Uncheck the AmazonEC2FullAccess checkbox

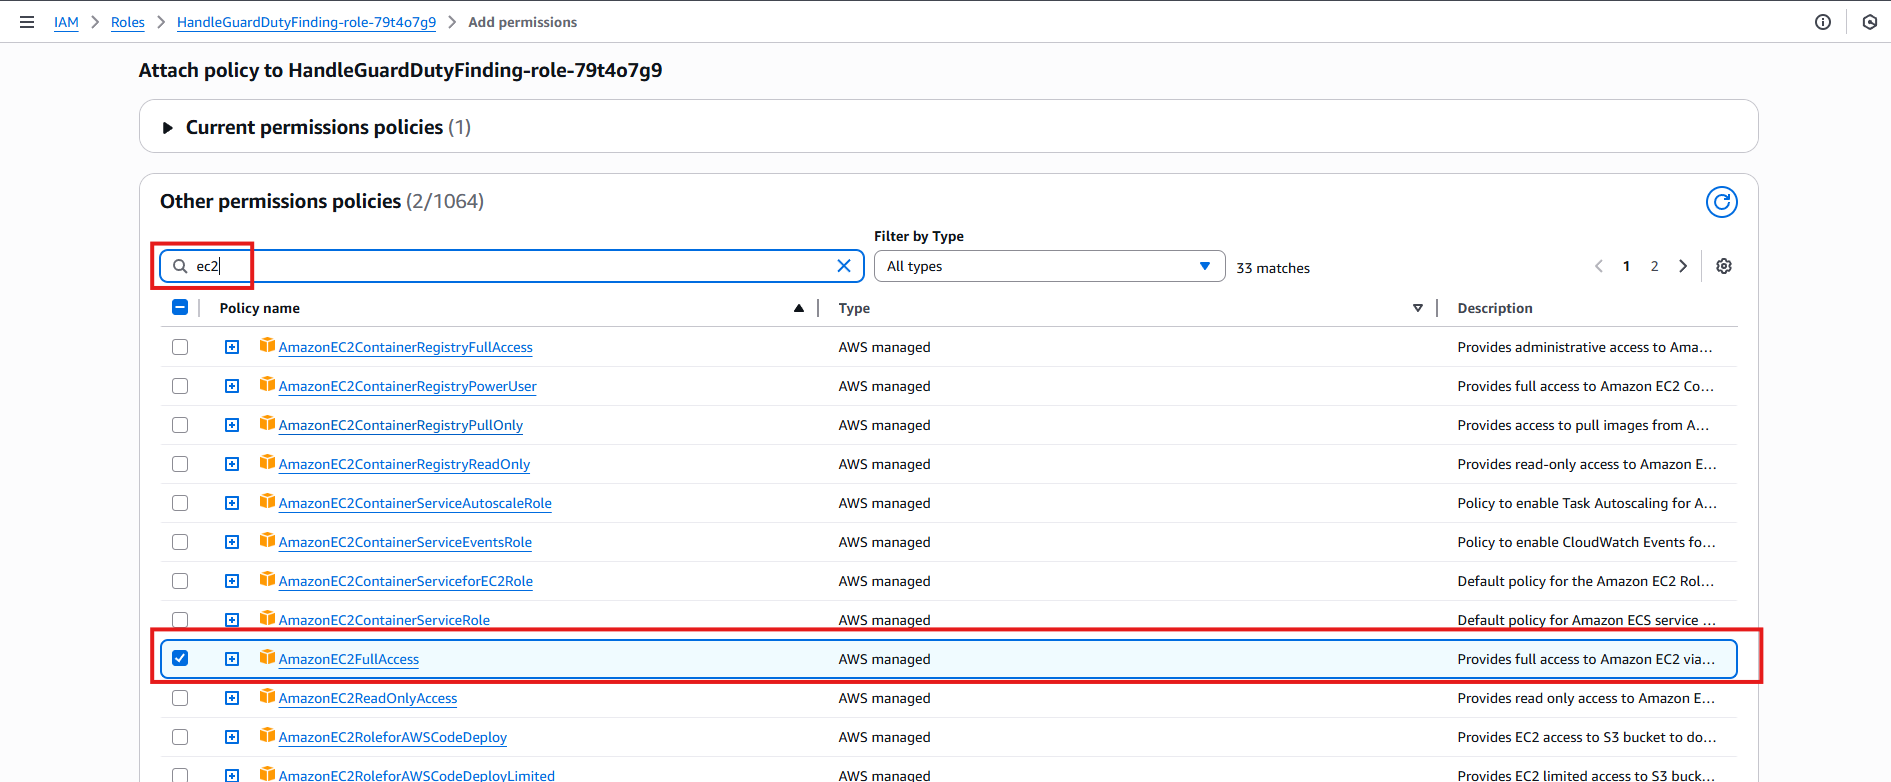click(x=180, y=658)
